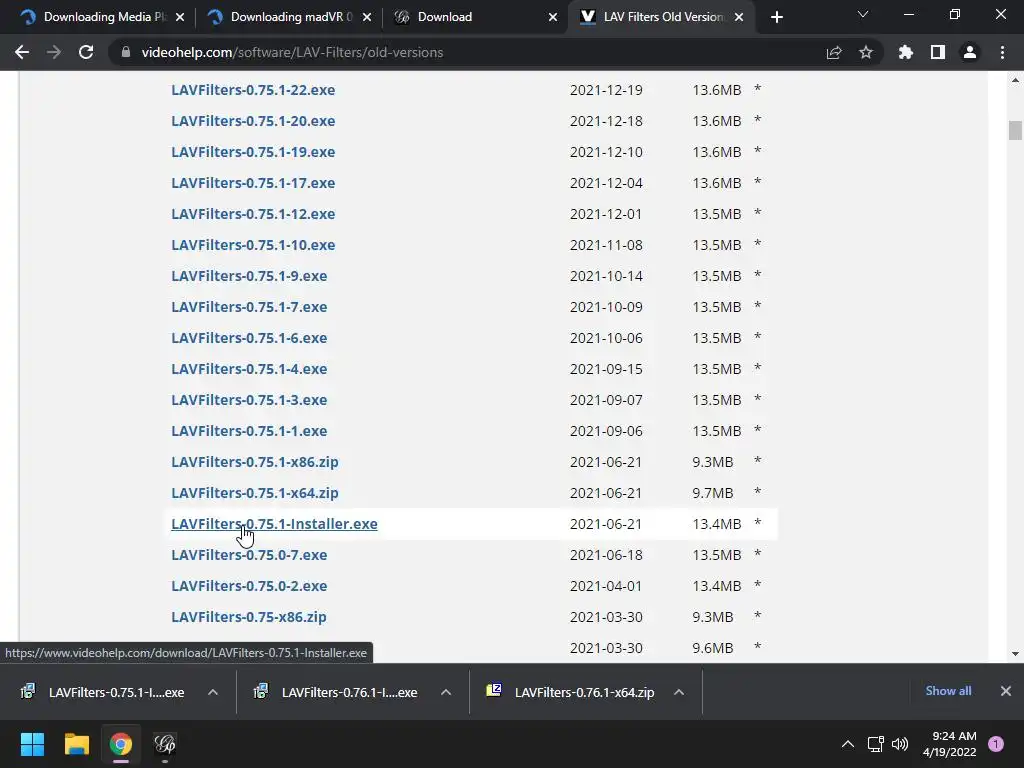Open the LAVFilters-0.75.1-7.exe link
The width and height of the screenshot is (1024, 768).
[249, 307]
